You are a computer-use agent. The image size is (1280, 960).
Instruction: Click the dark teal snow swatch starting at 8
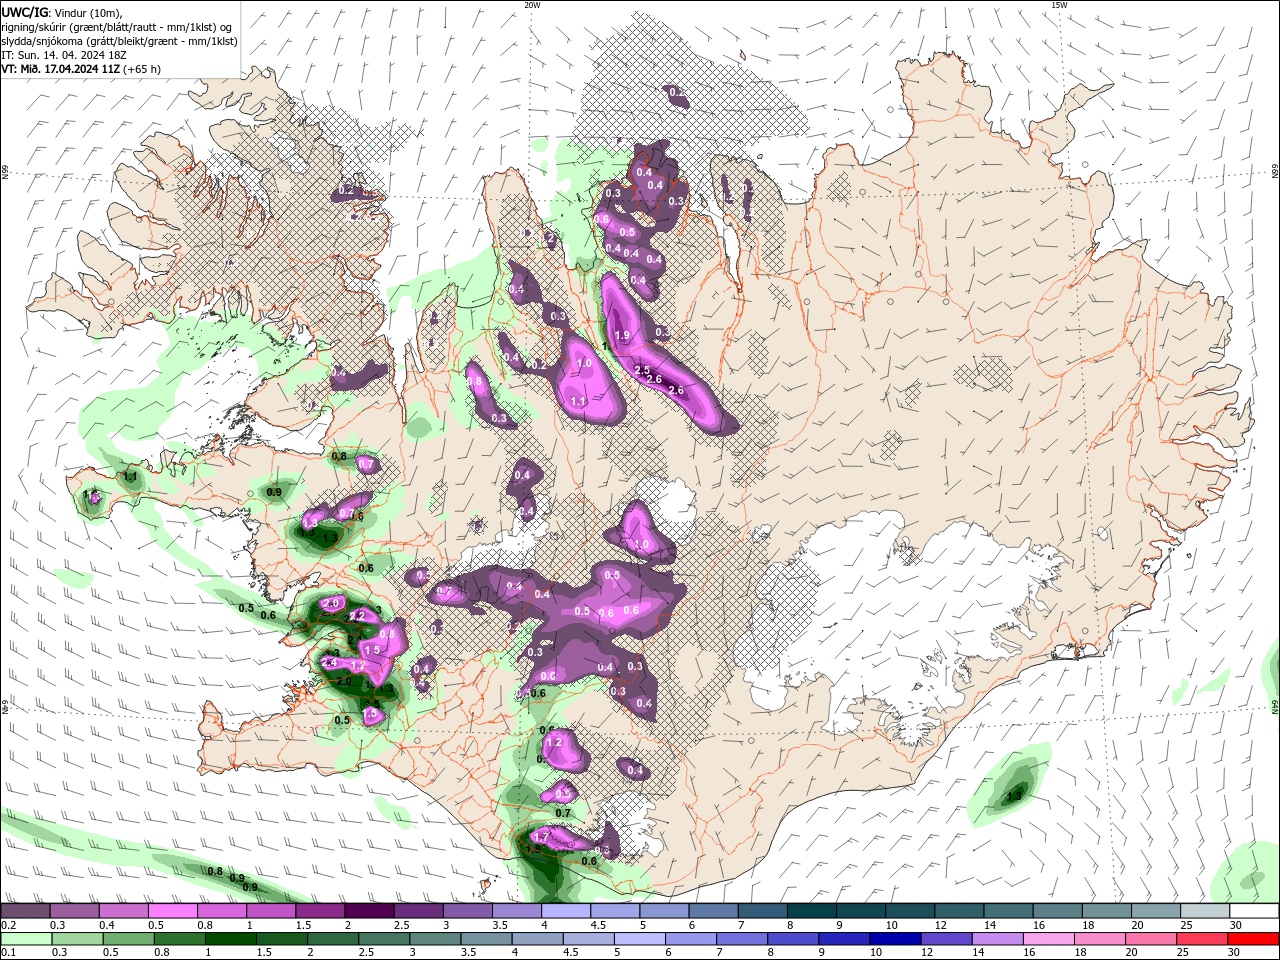(811, 911)
